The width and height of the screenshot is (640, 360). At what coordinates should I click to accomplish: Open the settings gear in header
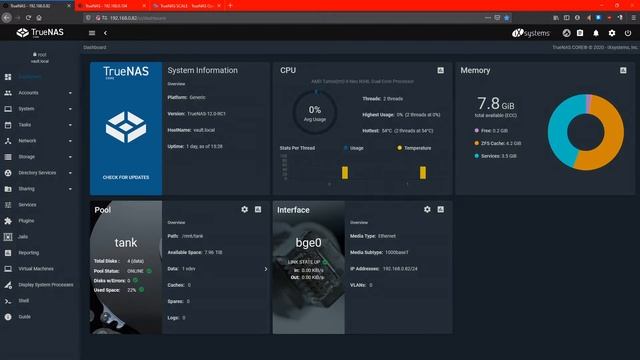click(612, 33)
